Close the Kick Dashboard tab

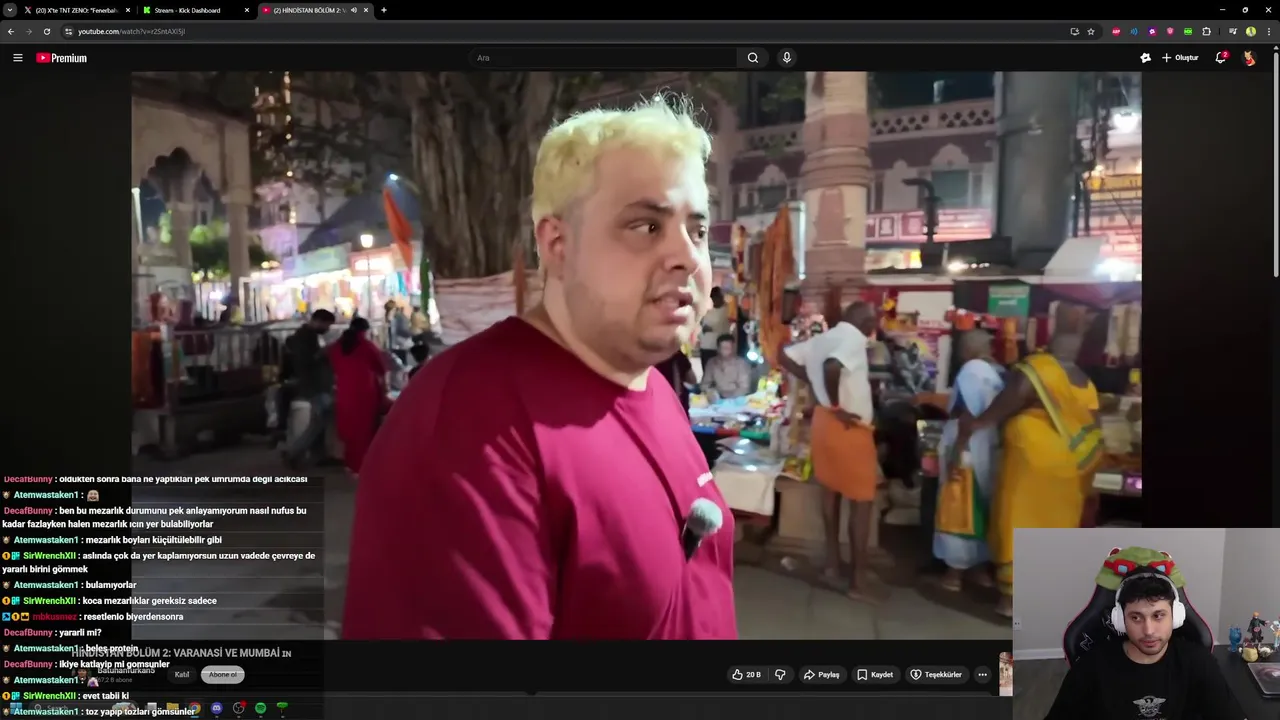[x=246, y=10]
